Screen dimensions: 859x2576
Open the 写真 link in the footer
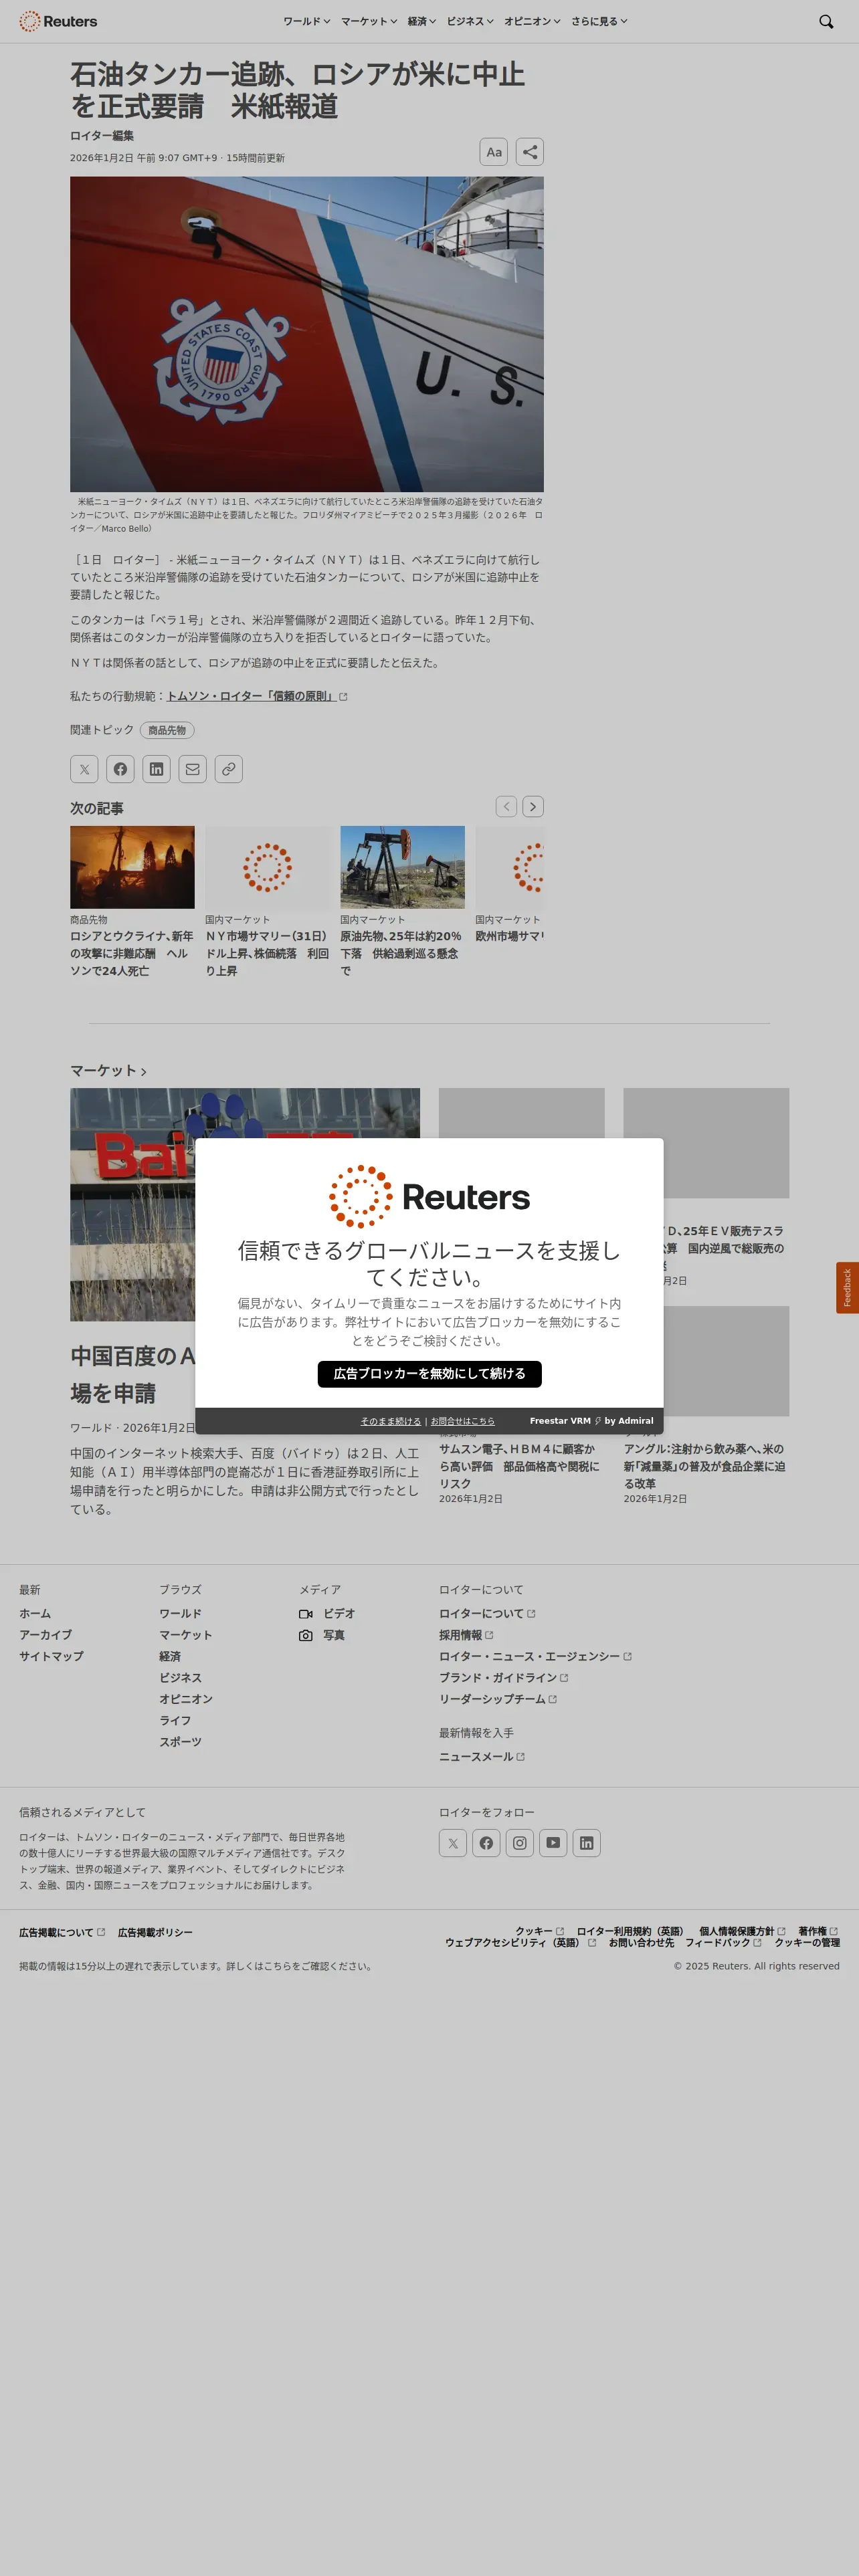(322, 1635)
